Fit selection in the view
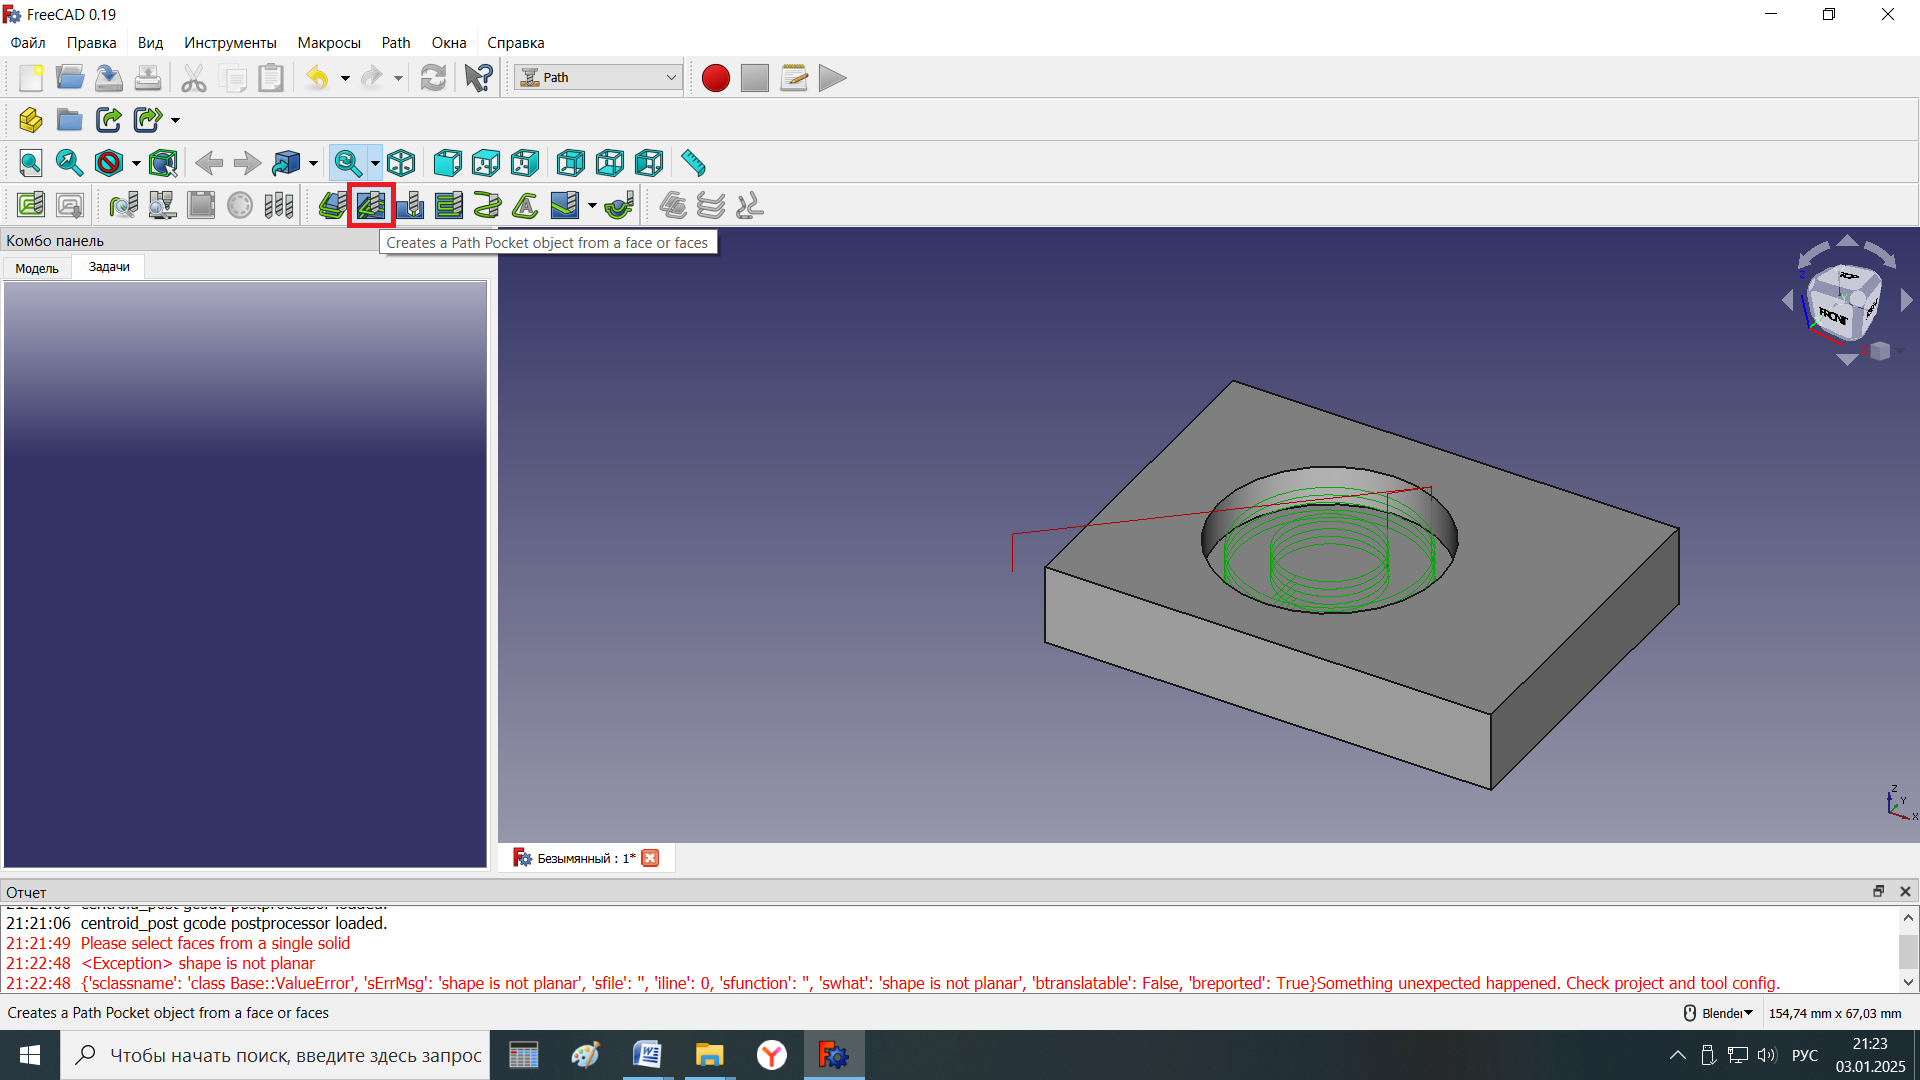The image size is (1920, 1080). [70, 163]
